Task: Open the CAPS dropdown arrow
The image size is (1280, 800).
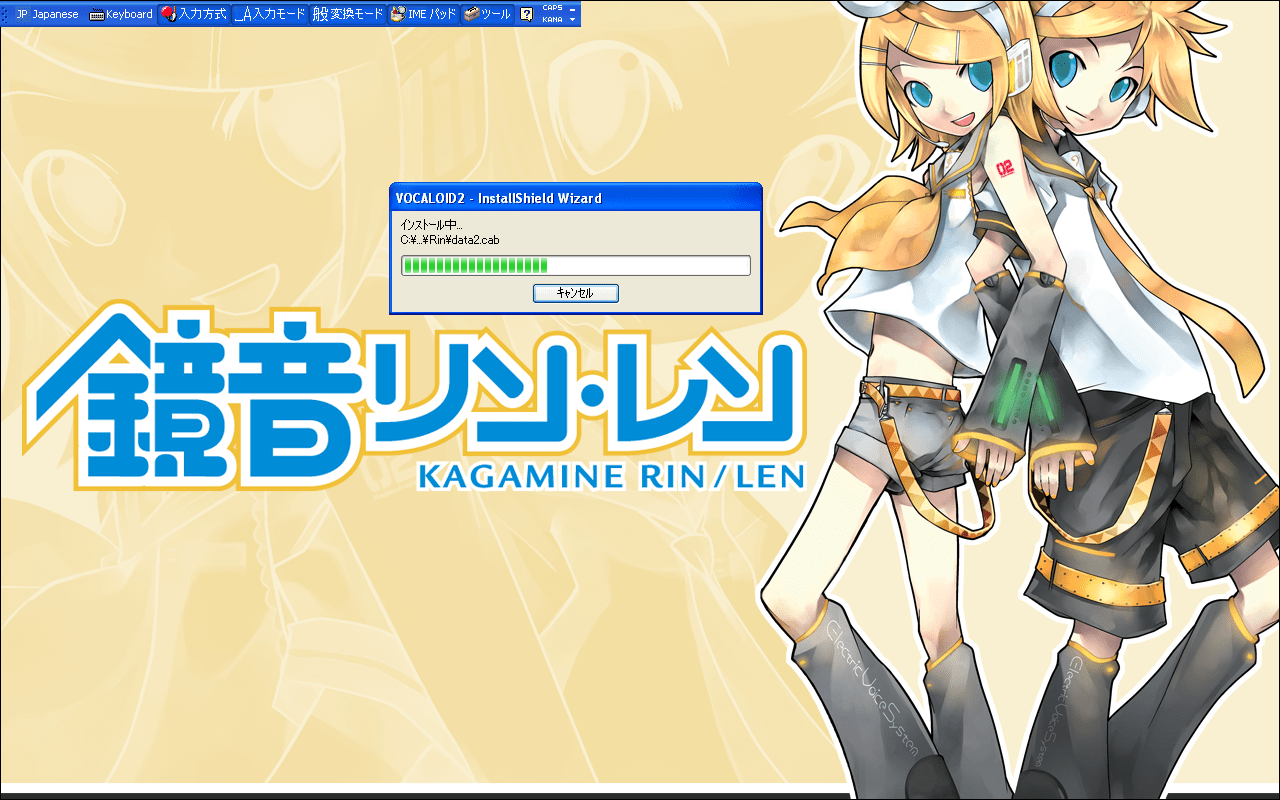Action: pos(572,8)
